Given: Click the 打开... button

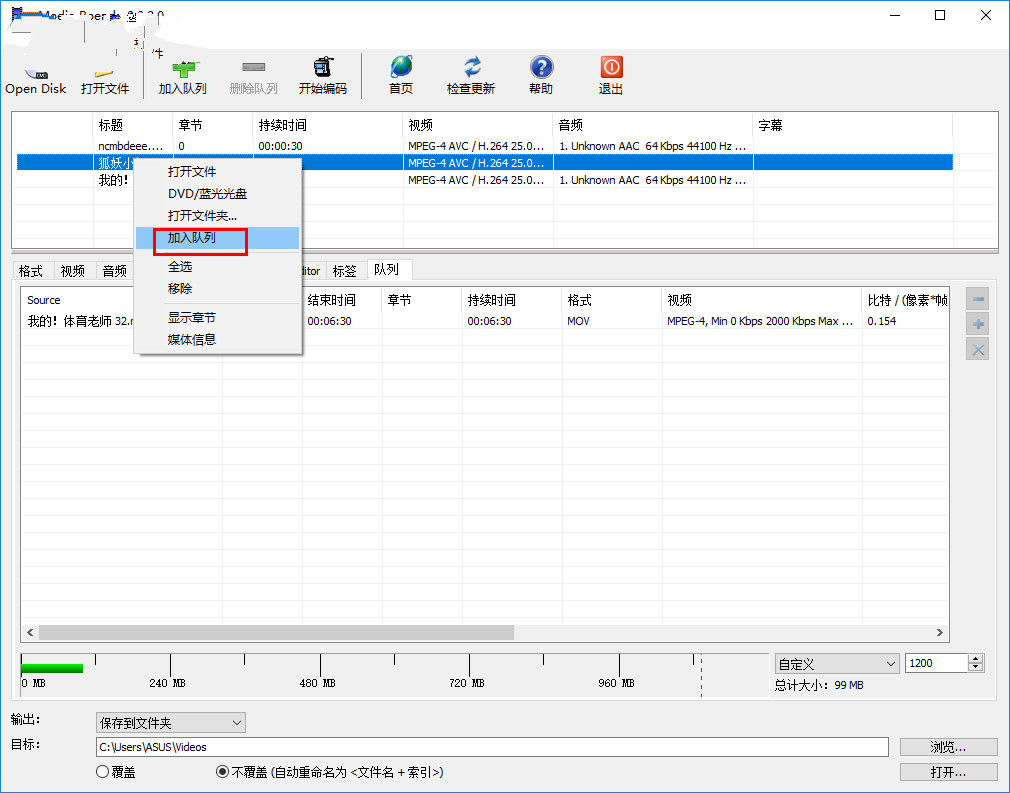Looking at the screenshot, I should click(x=948, y=772).
